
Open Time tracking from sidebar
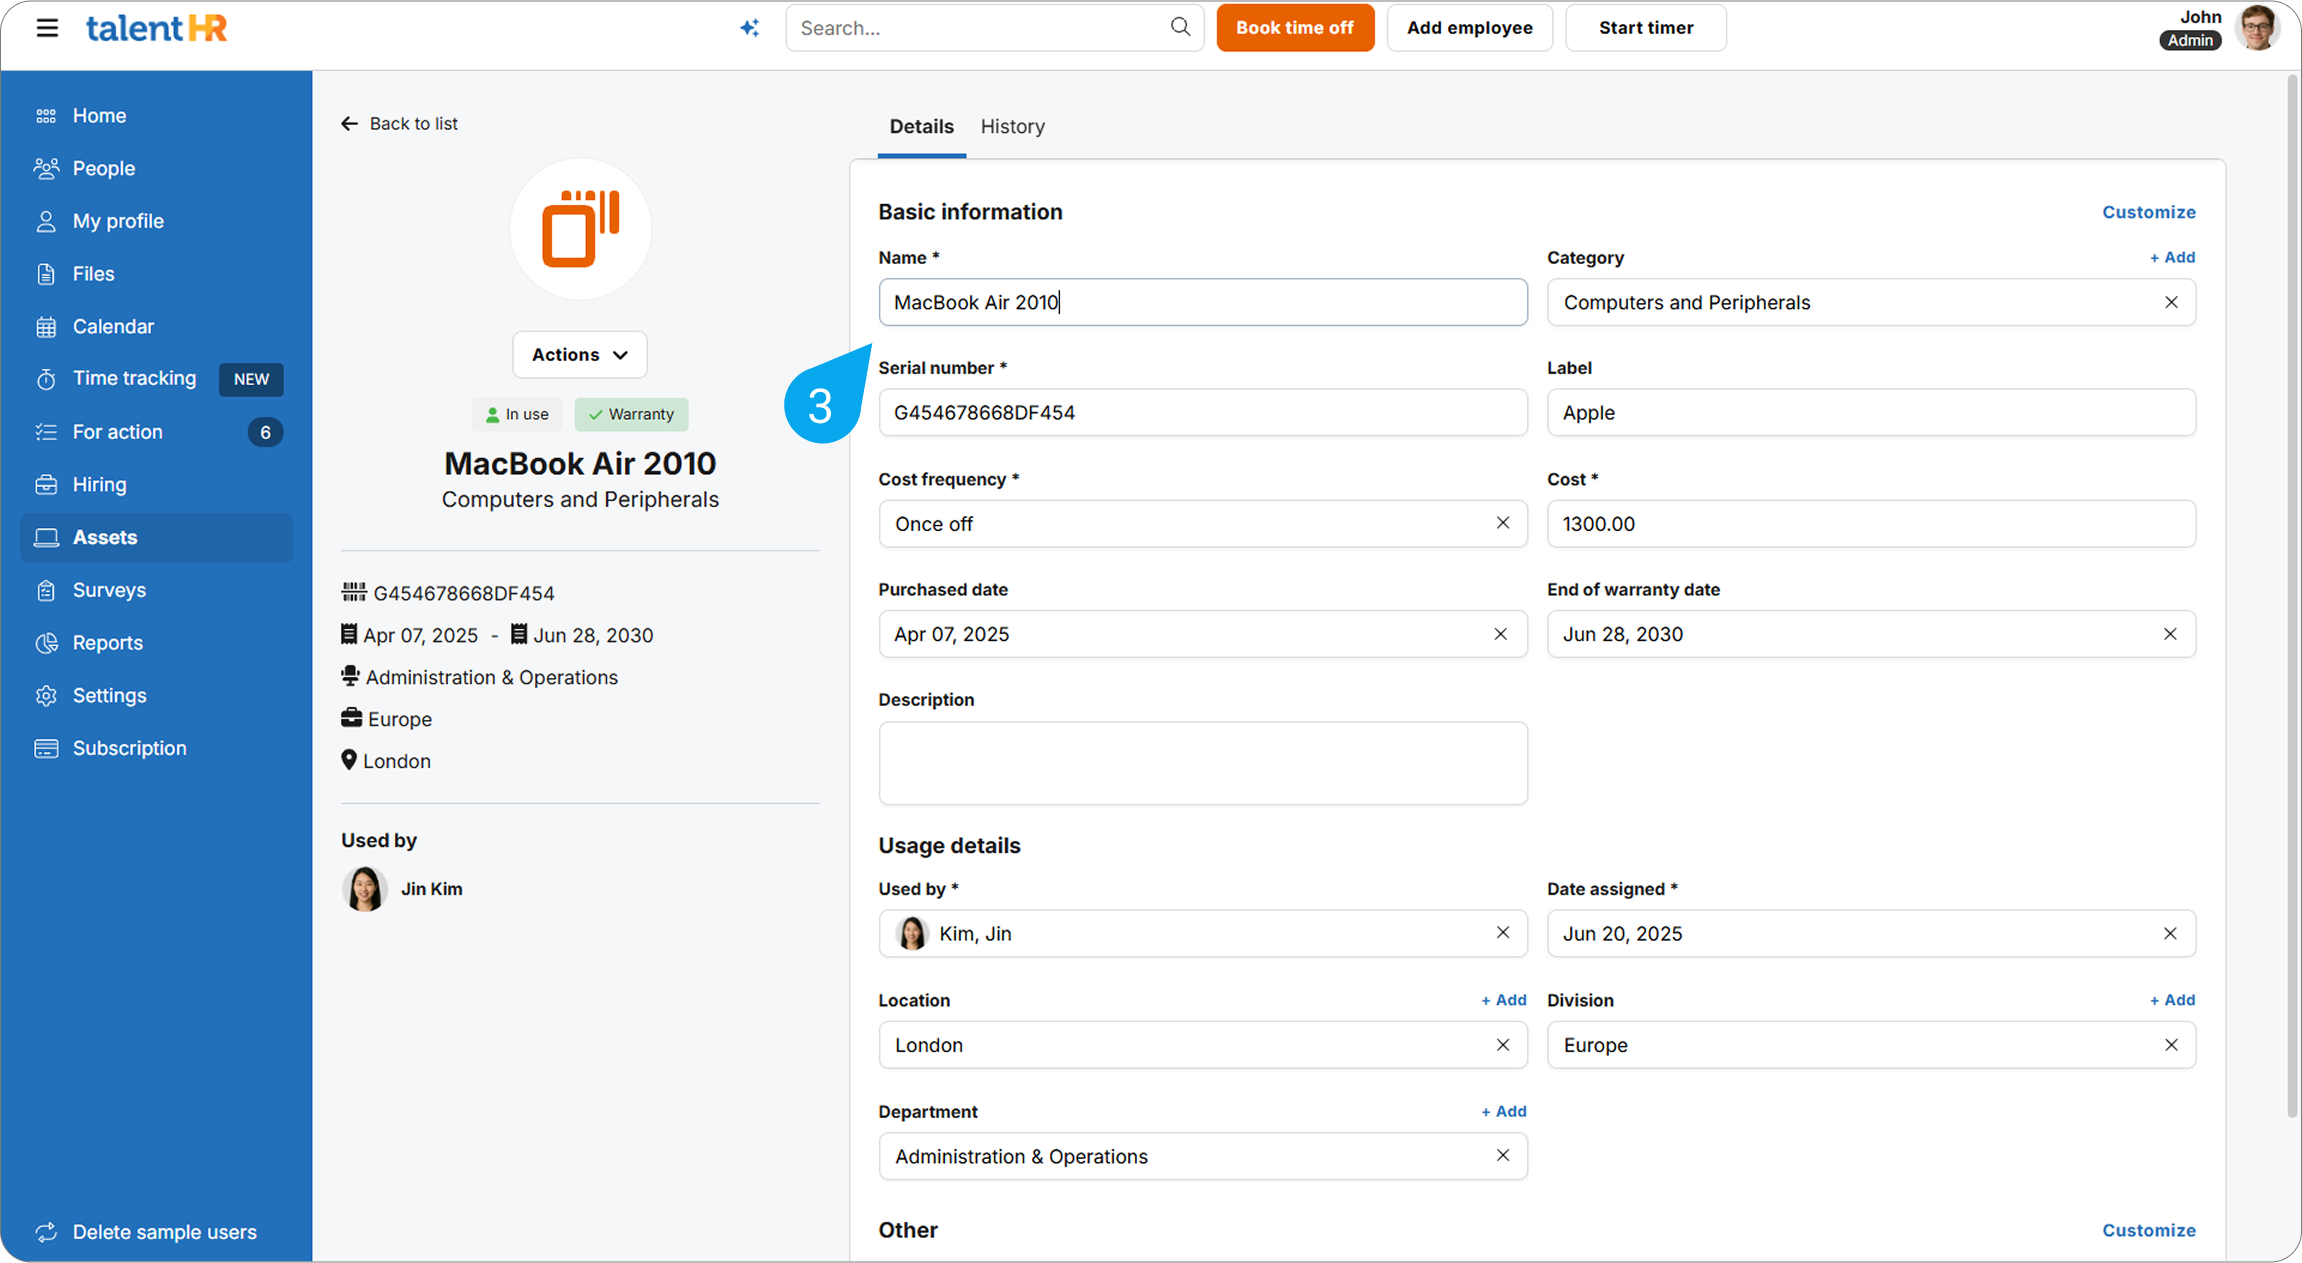[x=157, y=379]
